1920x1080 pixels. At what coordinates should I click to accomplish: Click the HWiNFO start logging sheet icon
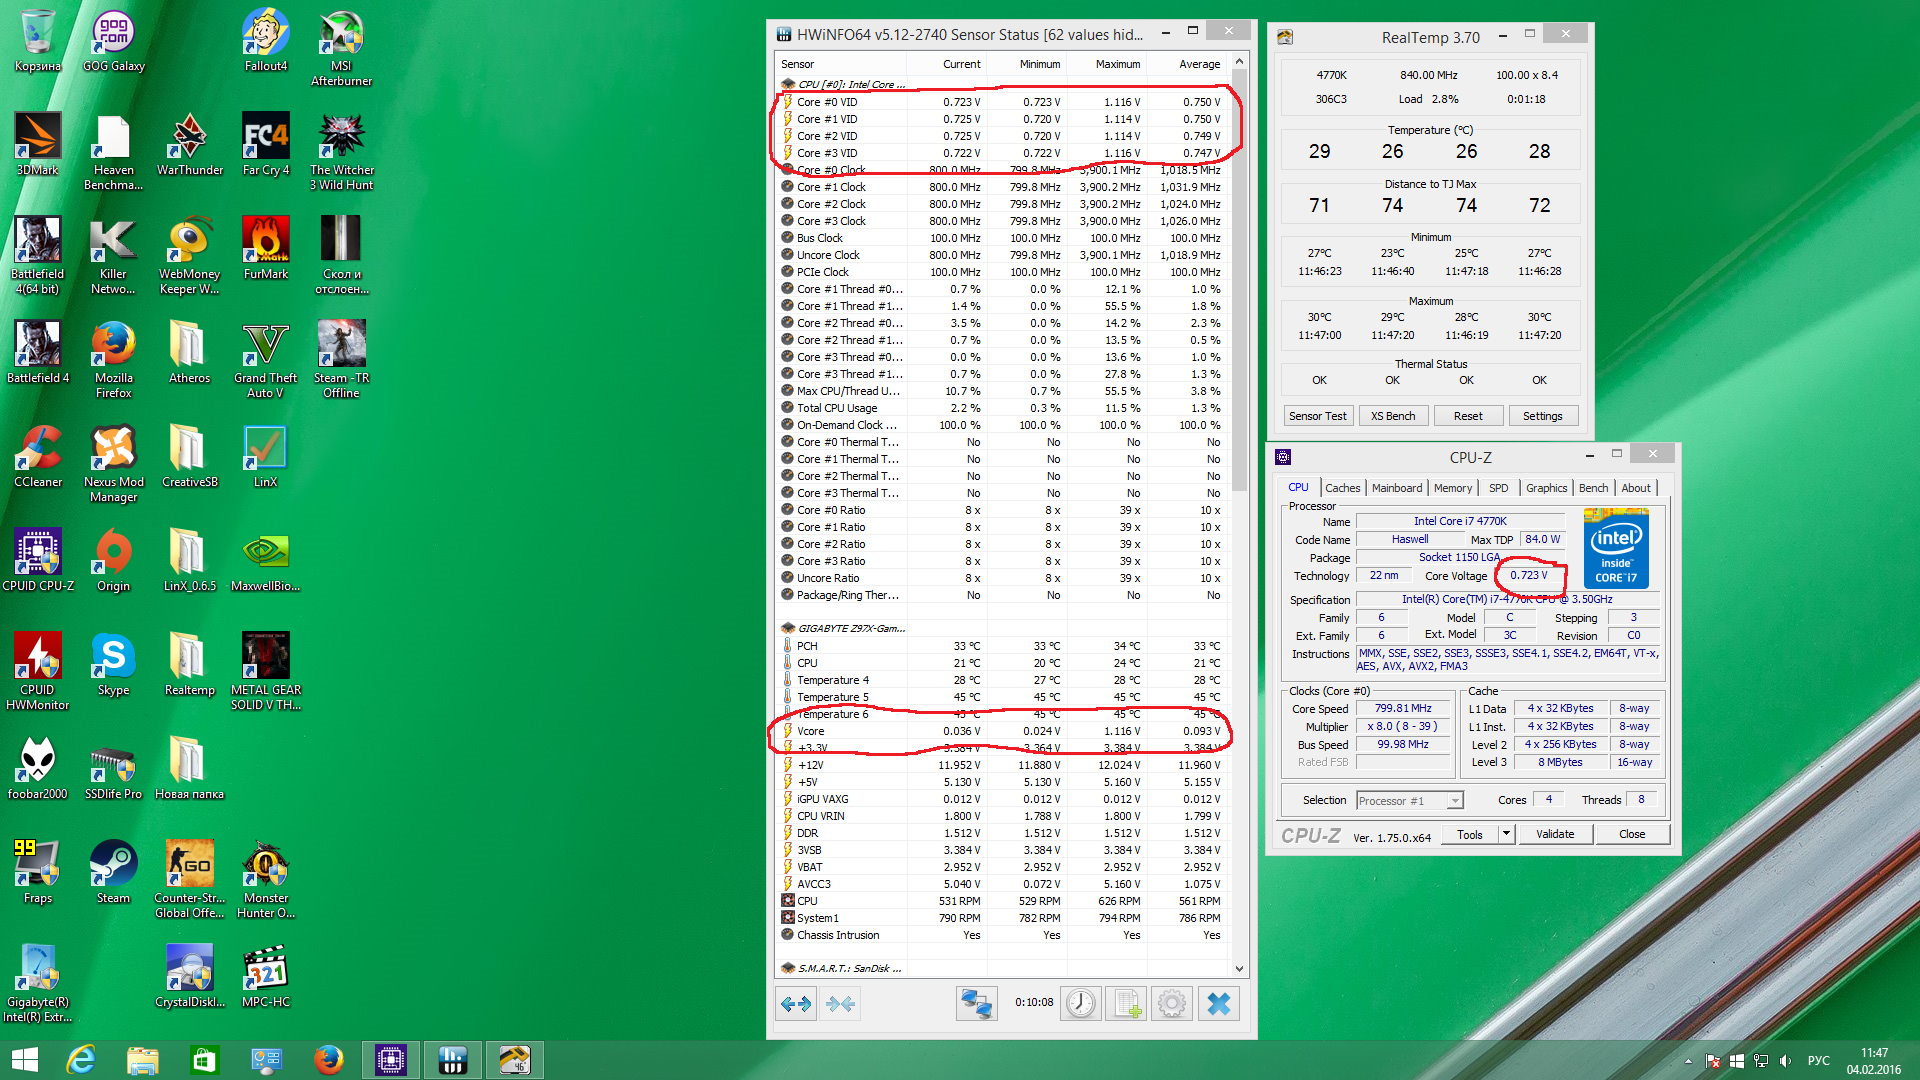(1127, 1003)
